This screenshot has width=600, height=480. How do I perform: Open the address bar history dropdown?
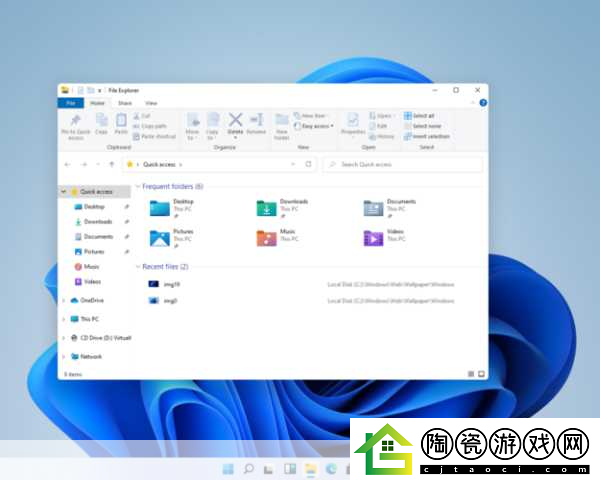coord(293,164)
